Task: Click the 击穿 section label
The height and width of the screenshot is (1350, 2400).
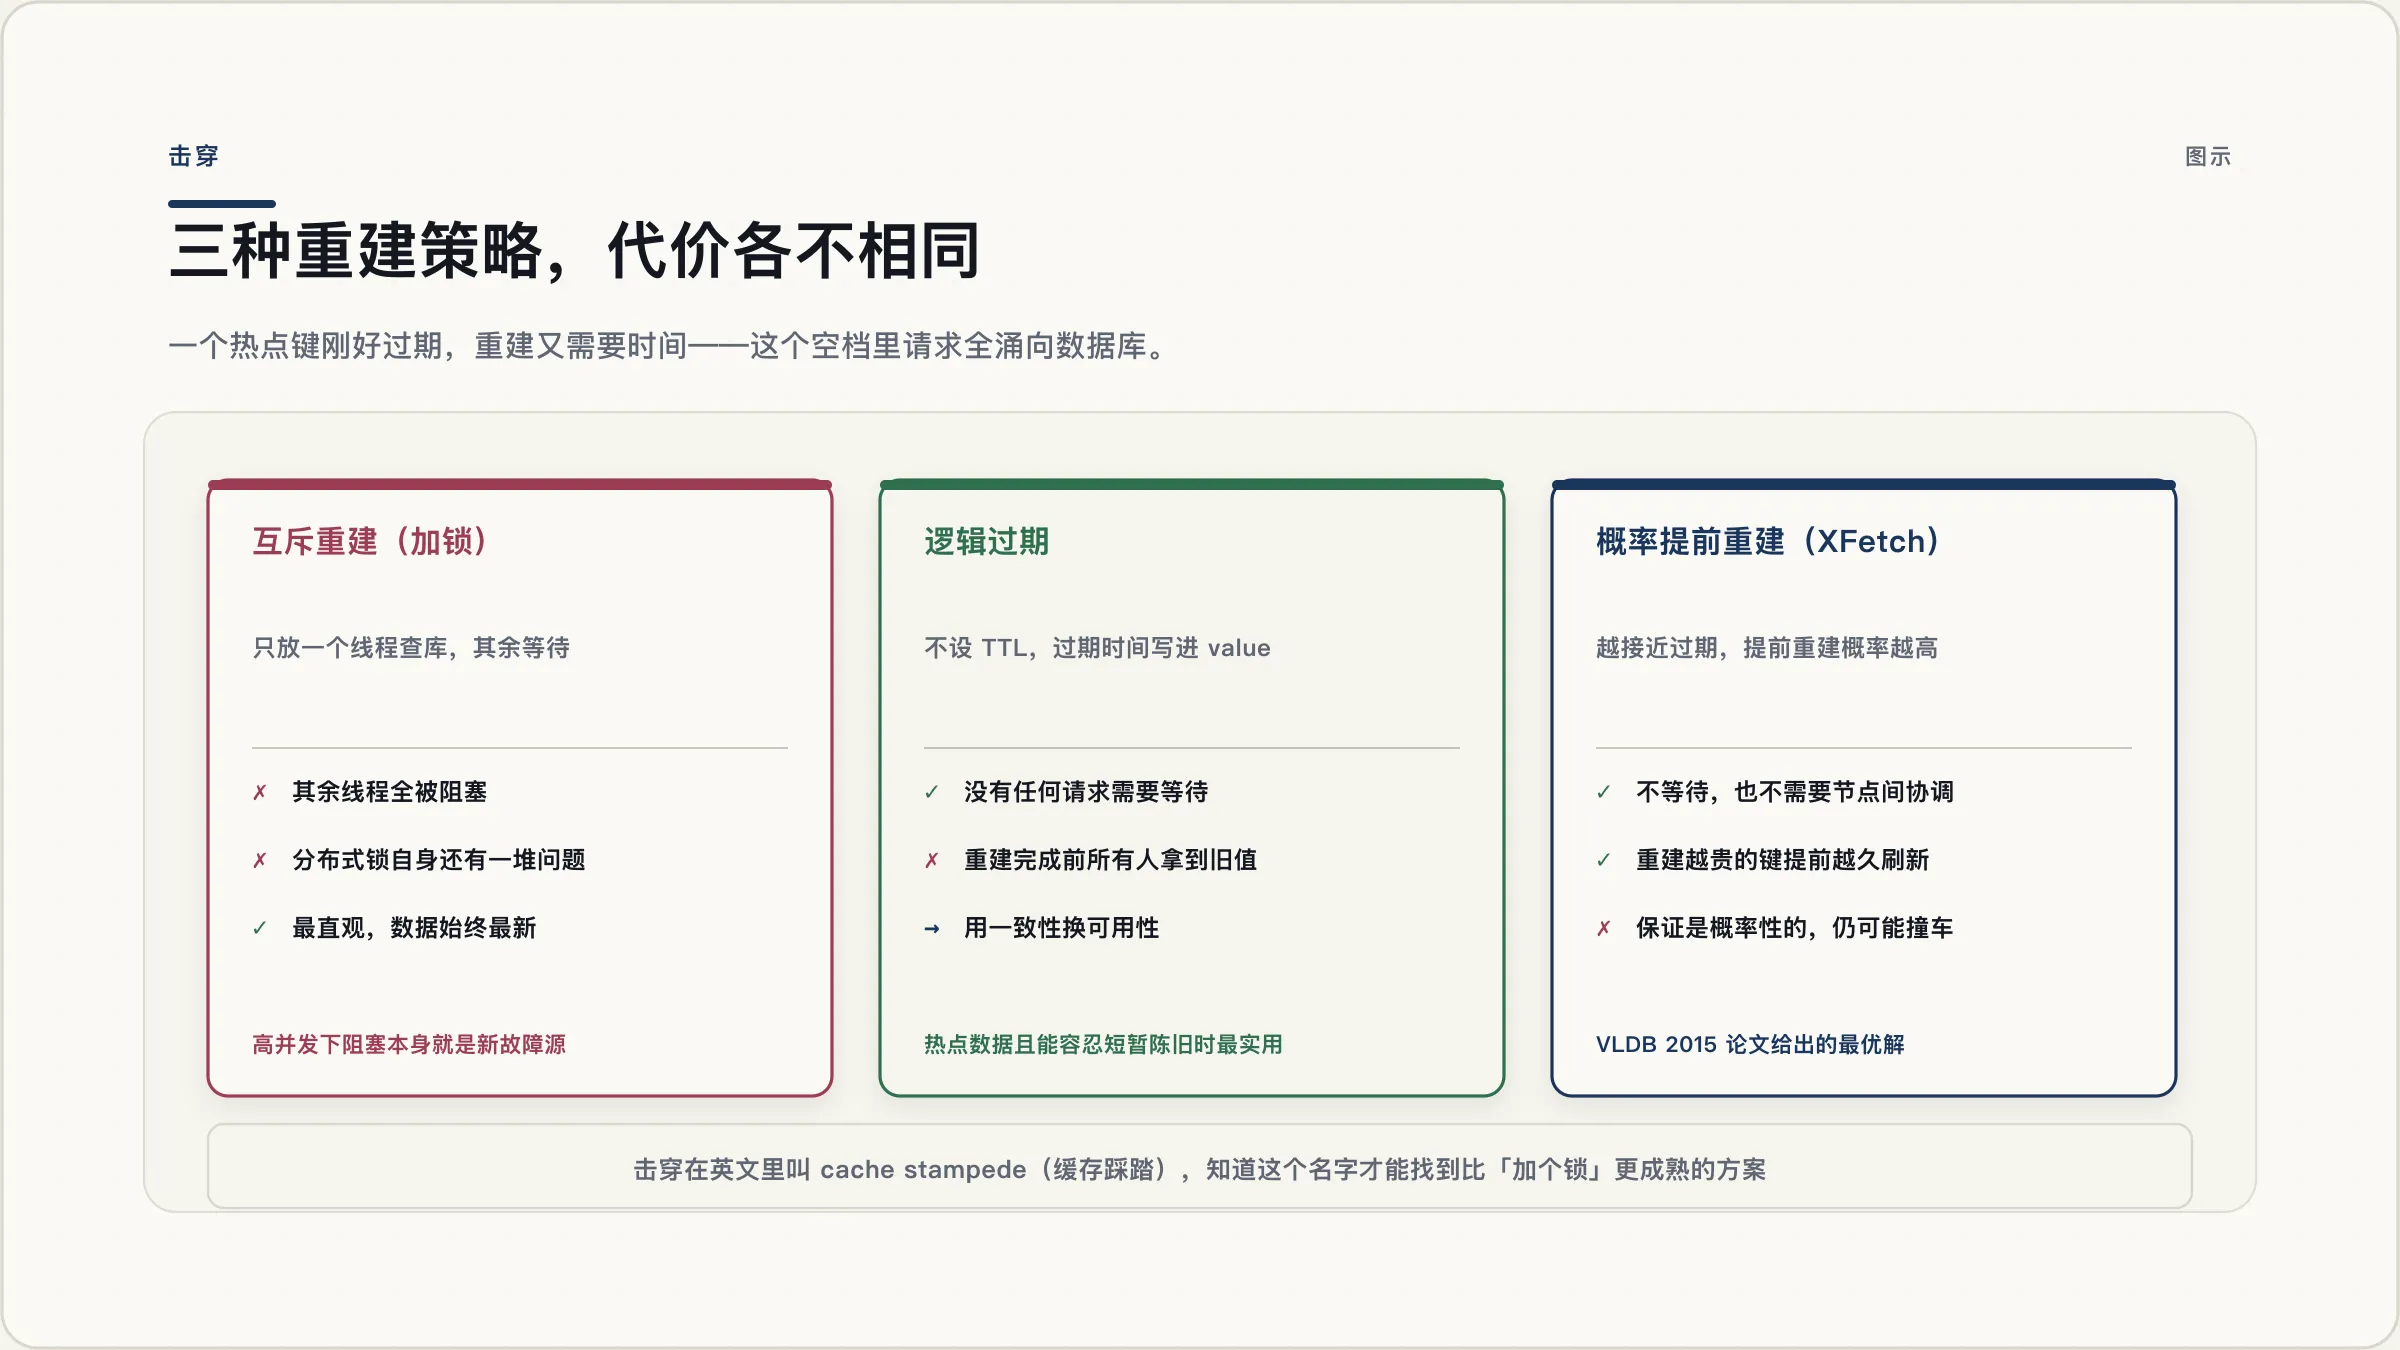Action: tap(194, 156)
